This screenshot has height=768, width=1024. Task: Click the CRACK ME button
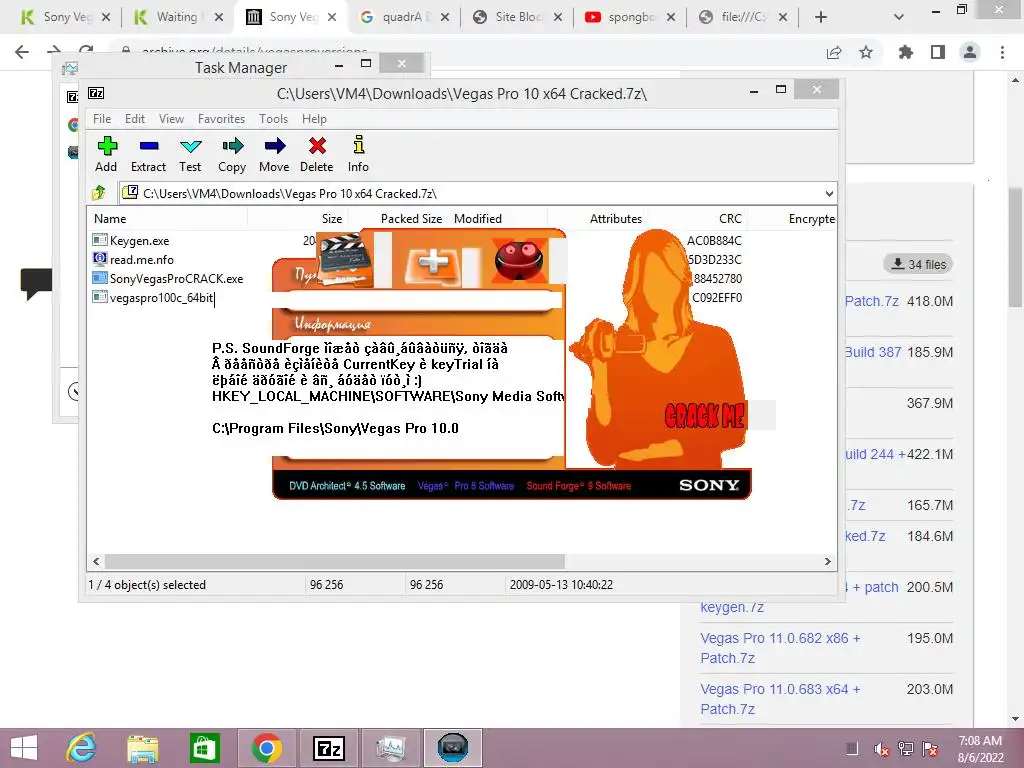pos(704,415)
